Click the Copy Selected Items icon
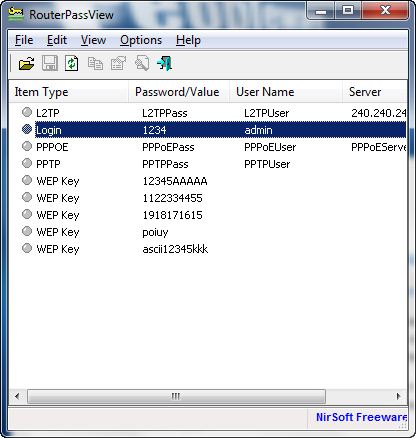416x438 pixels. (x=95, y=63)
